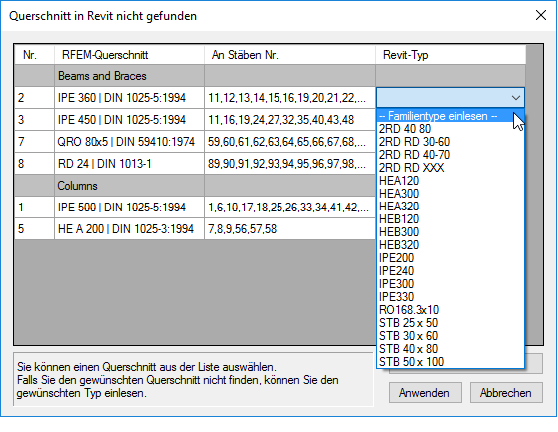Click the RFEM-Querschnitt column header
558x432 pixels.
pyautogui.click(x=130, y=55)
